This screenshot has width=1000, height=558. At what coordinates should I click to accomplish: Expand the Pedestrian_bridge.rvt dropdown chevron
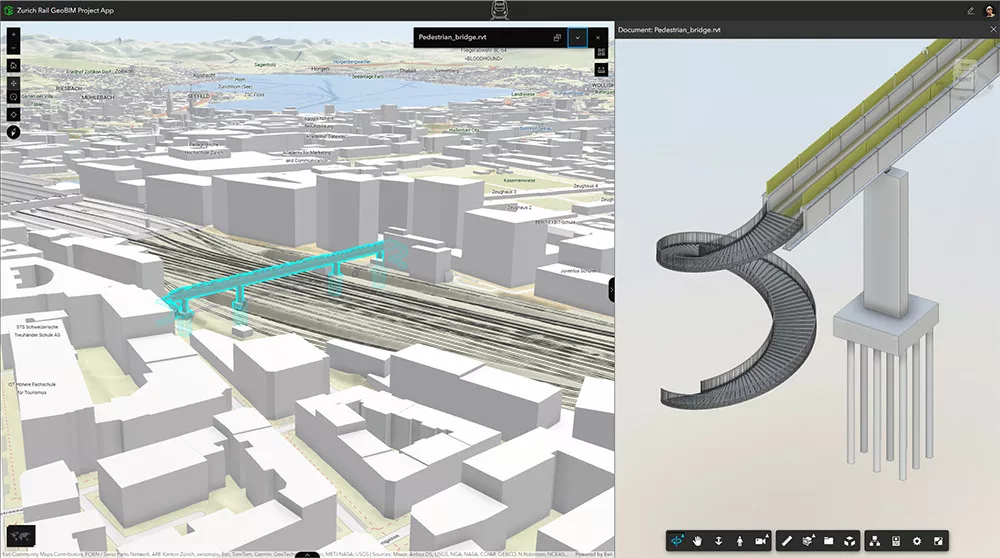pos(577,37)
